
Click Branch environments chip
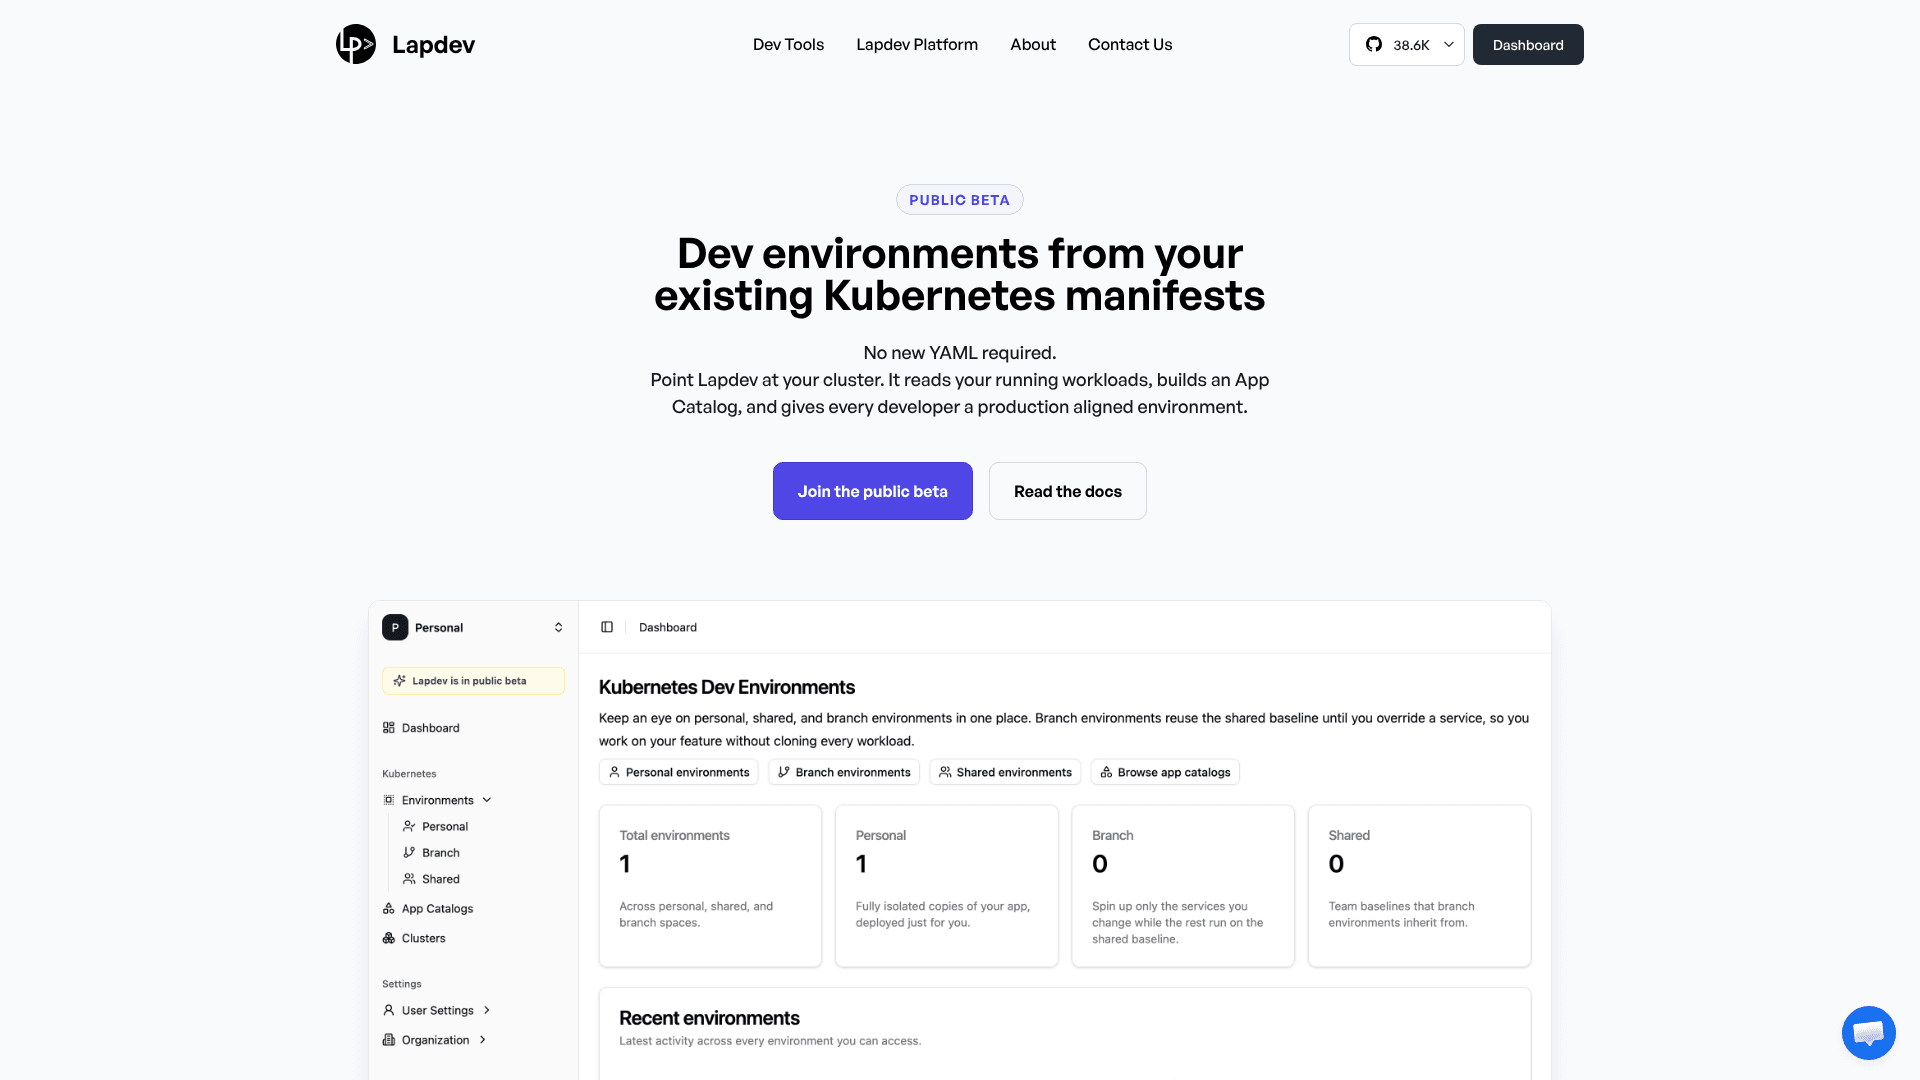pos(844,772)
